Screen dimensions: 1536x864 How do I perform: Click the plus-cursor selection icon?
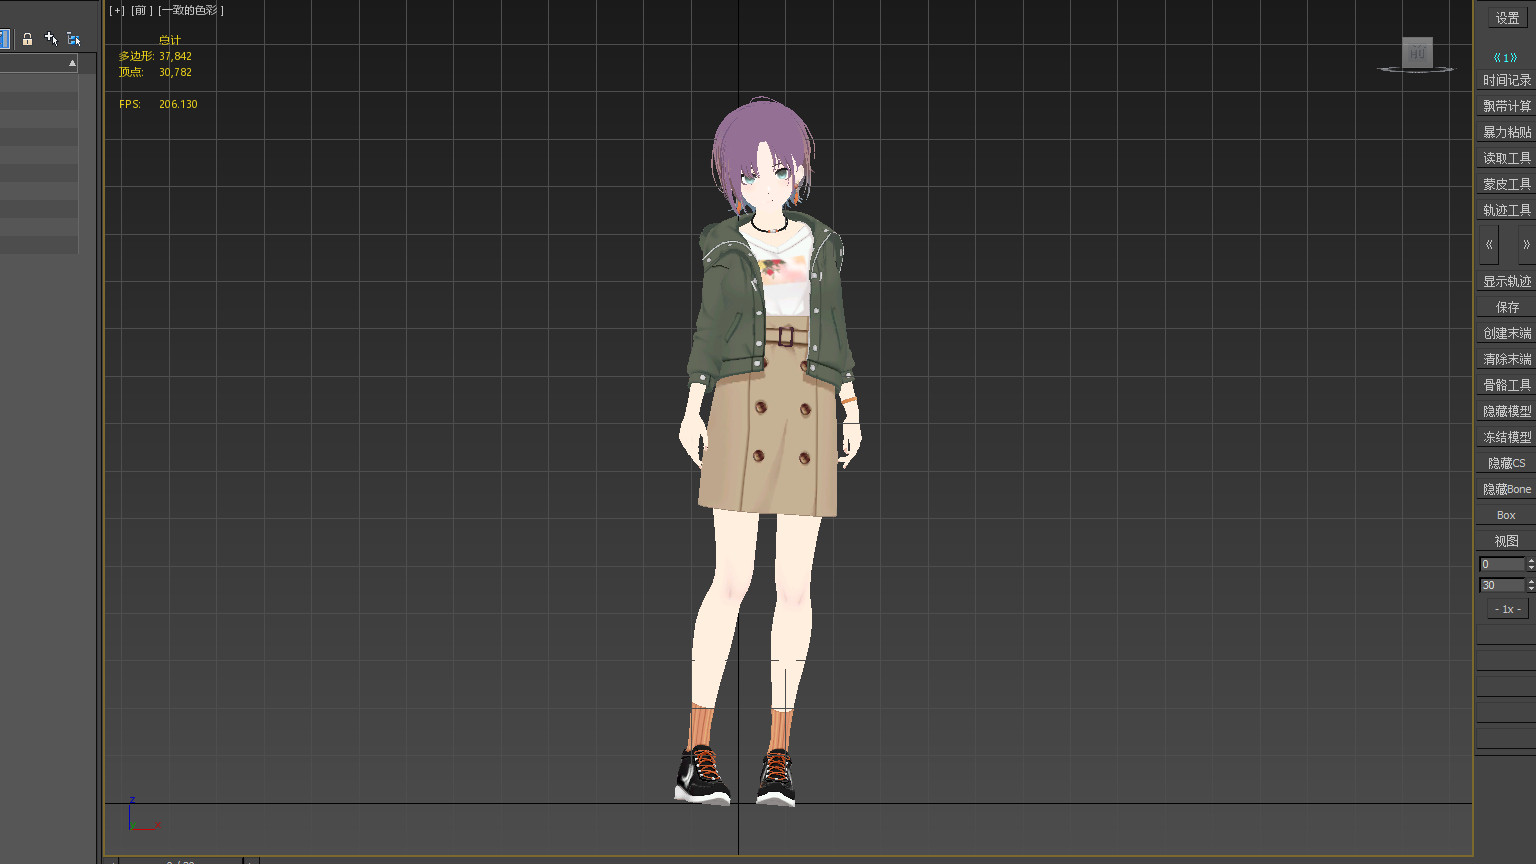51,39
